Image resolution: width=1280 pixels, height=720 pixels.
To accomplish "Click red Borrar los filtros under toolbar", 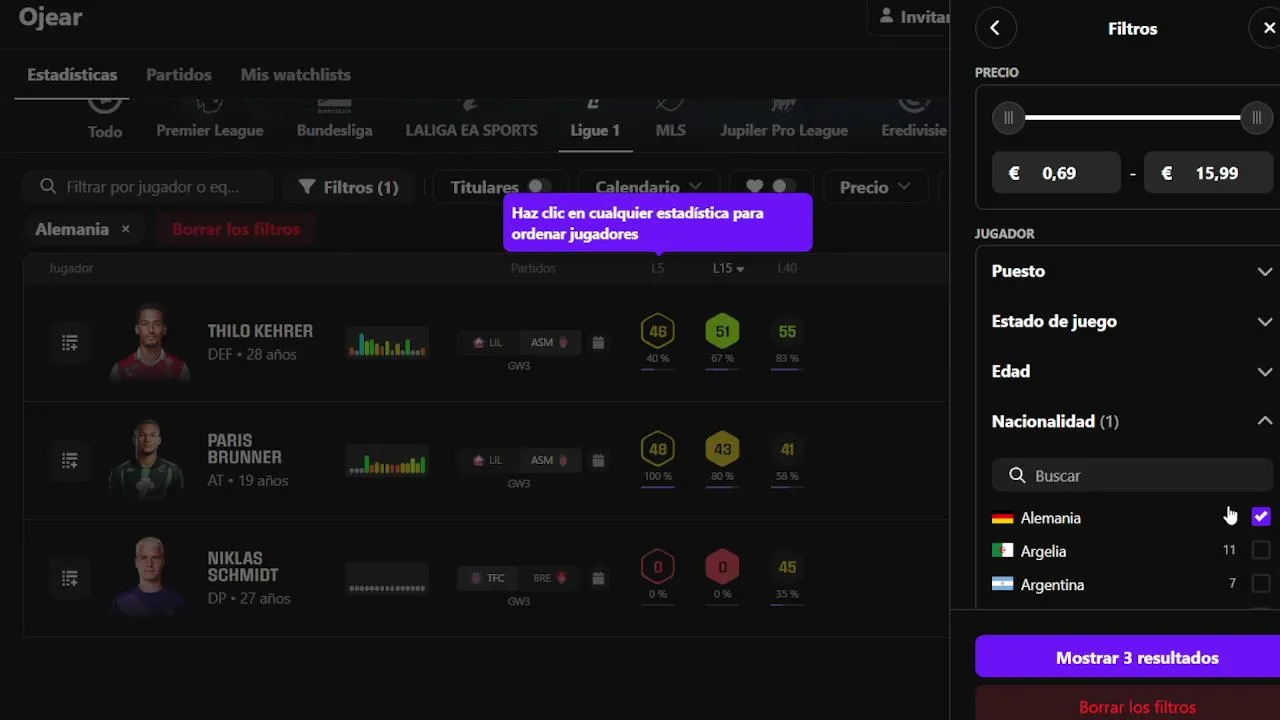I will click(236, 229).
